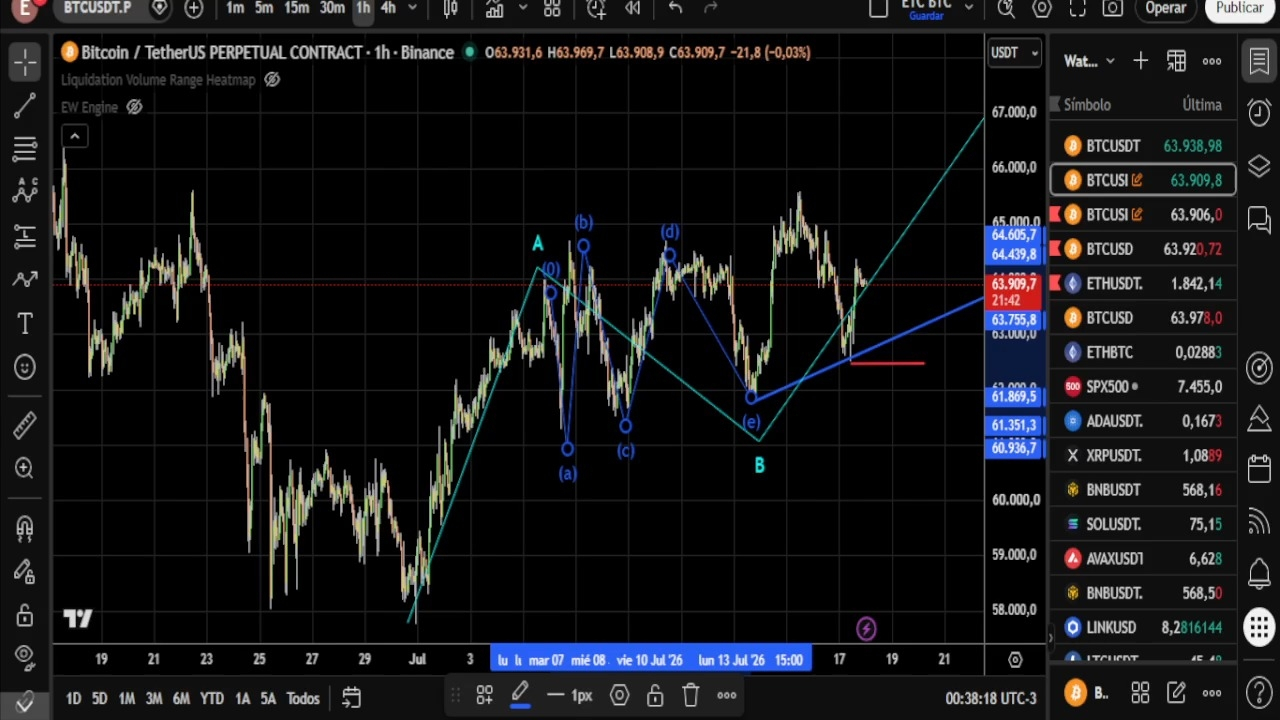Select the 30m timeframe

(x=332, y=8)
